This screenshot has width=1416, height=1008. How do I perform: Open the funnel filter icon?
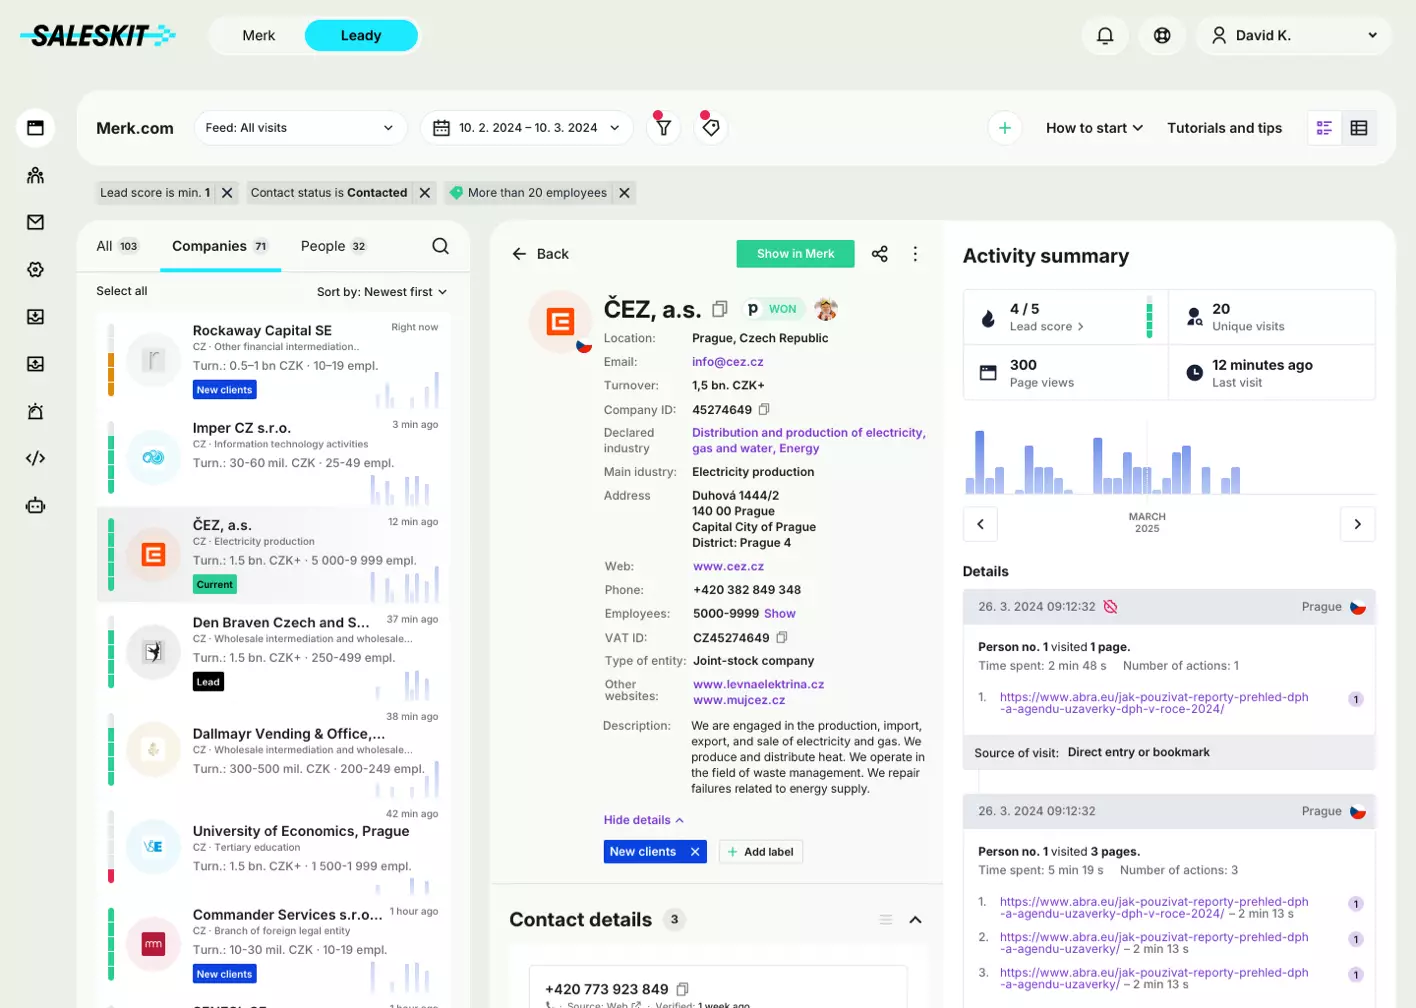pos(663,128)
